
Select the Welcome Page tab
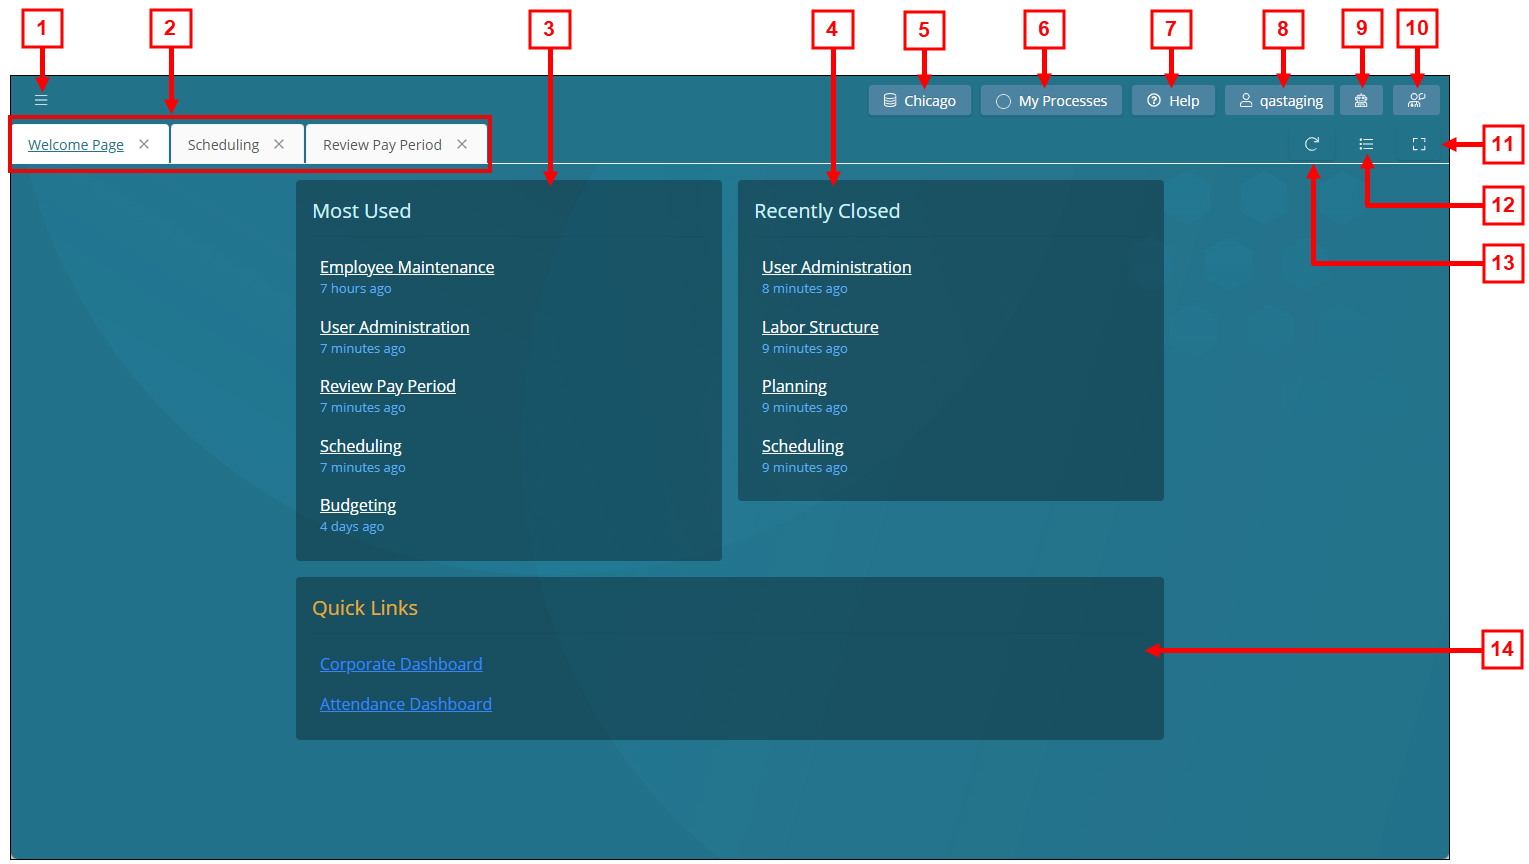pos(75,143)
